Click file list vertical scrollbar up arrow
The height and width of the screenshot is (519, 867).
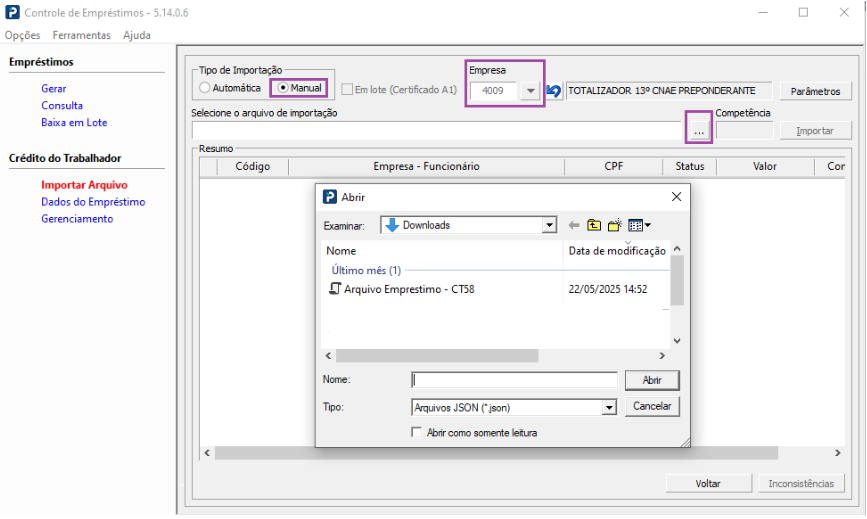point(677,249)
